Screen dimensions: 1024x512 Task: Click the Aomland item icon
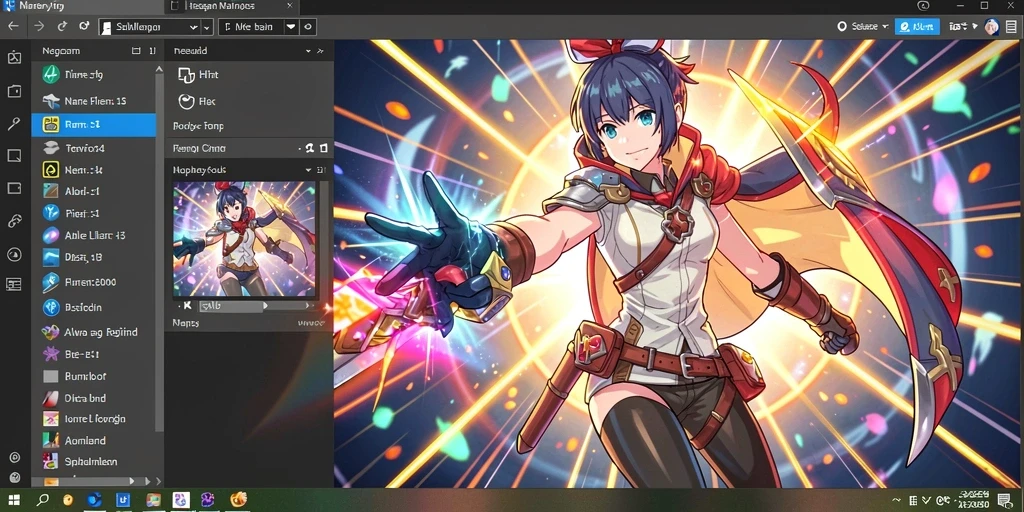point(51,440)
